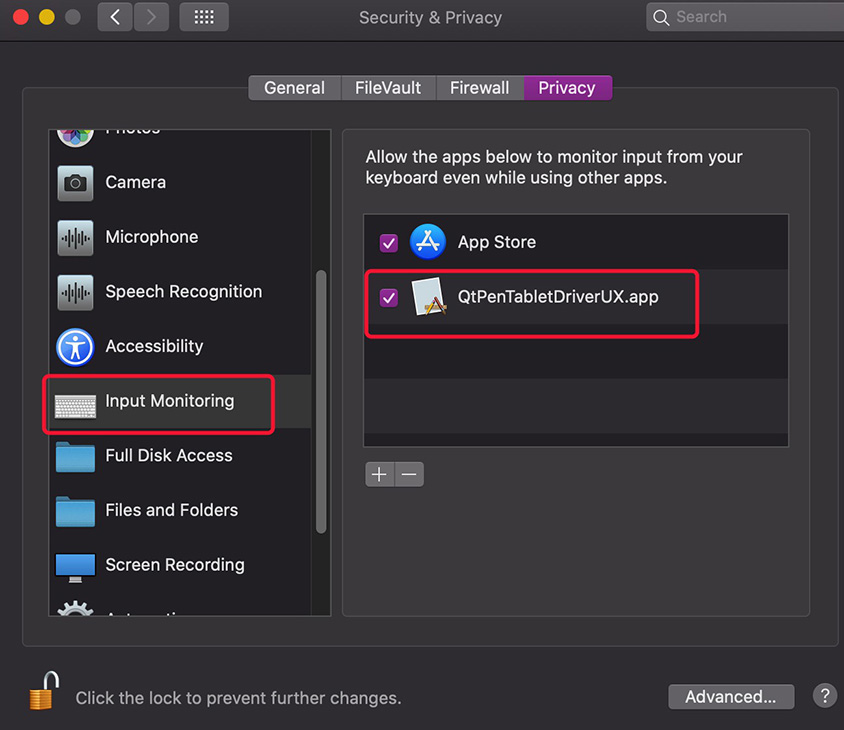Click the yellow minimize window button
Viewport: 844px width, 730px height.
(47, 17)
